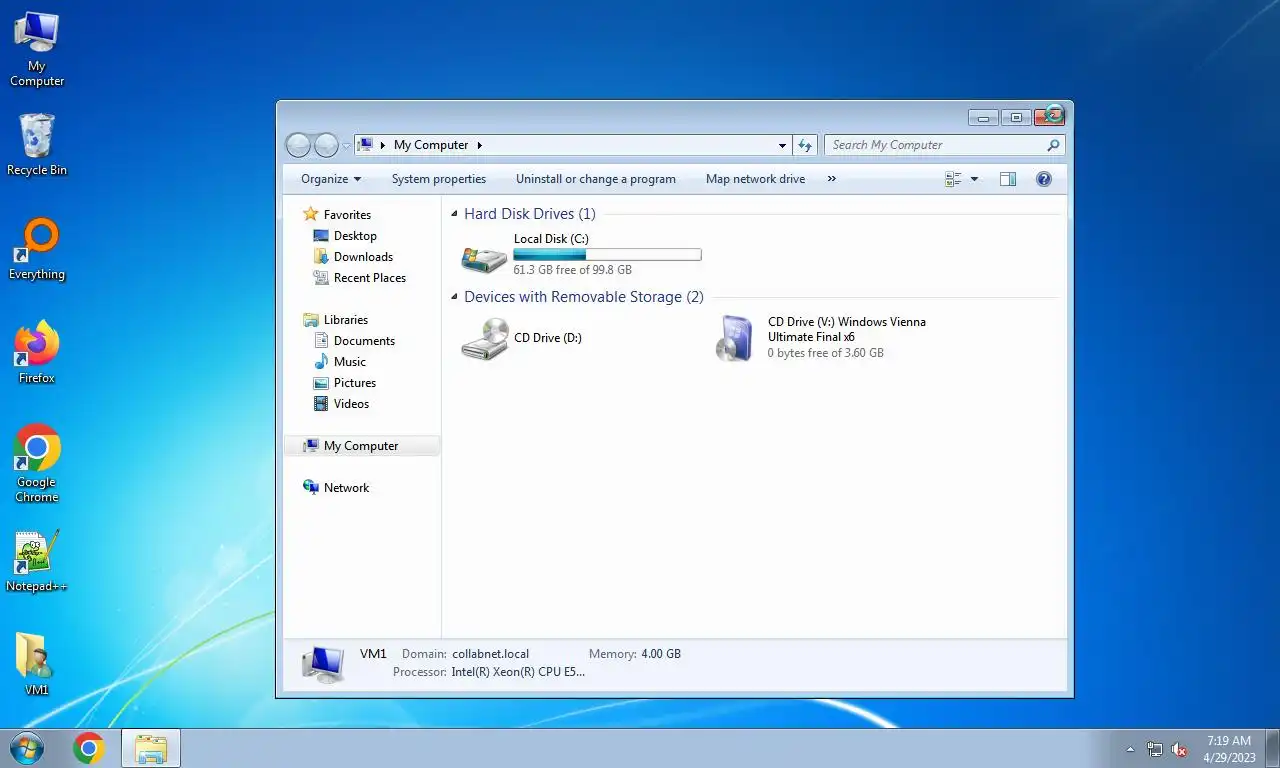Maximize the My Computer window
This screenshot has height=768, width=1280.
click(1016, 118)
